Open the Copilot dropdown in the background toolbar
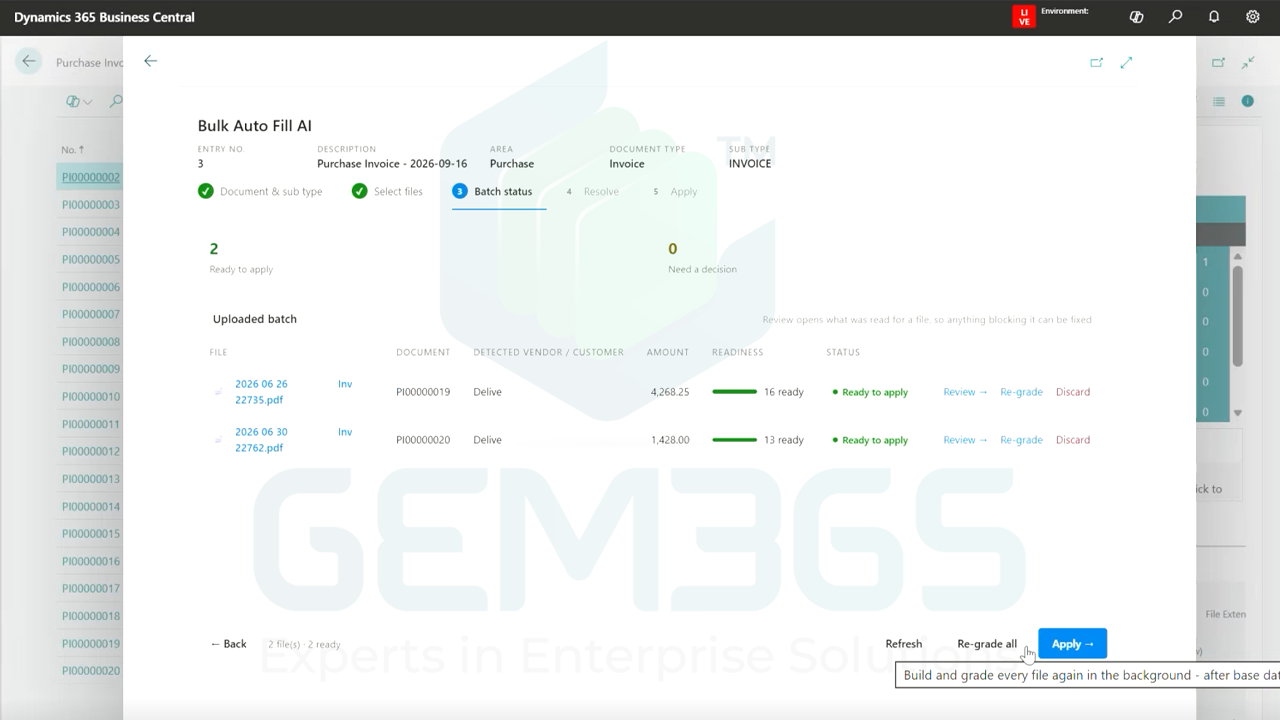 point(78,101)
